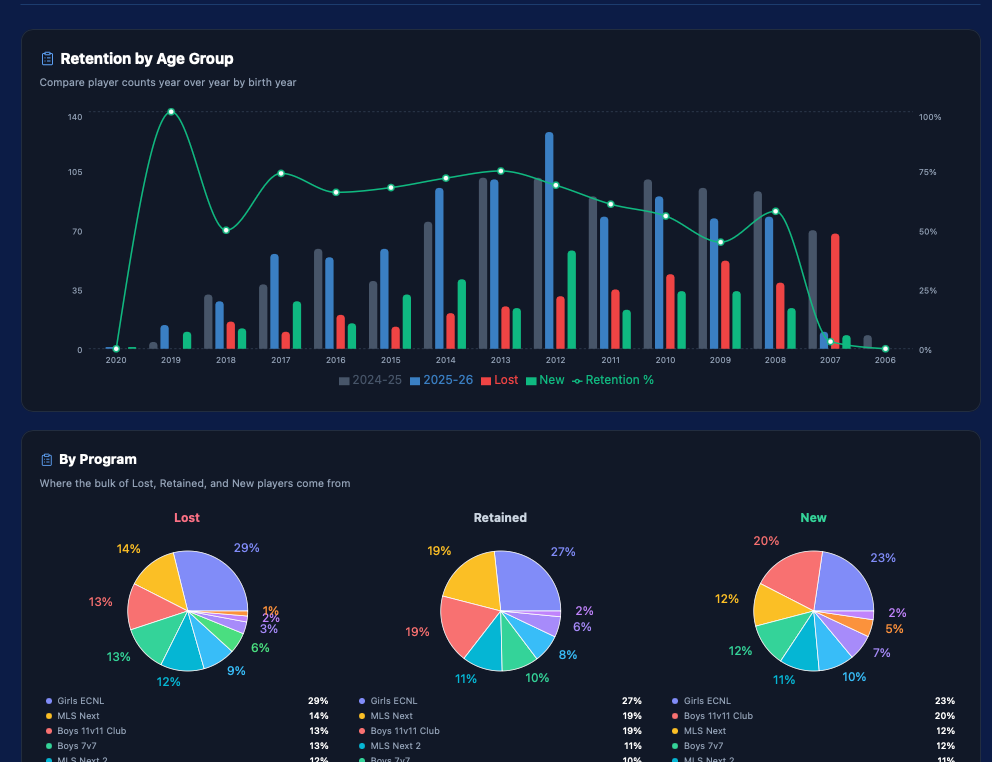
Task: Click the tall red Lost bar for 2007
Action: pos(835,290)
